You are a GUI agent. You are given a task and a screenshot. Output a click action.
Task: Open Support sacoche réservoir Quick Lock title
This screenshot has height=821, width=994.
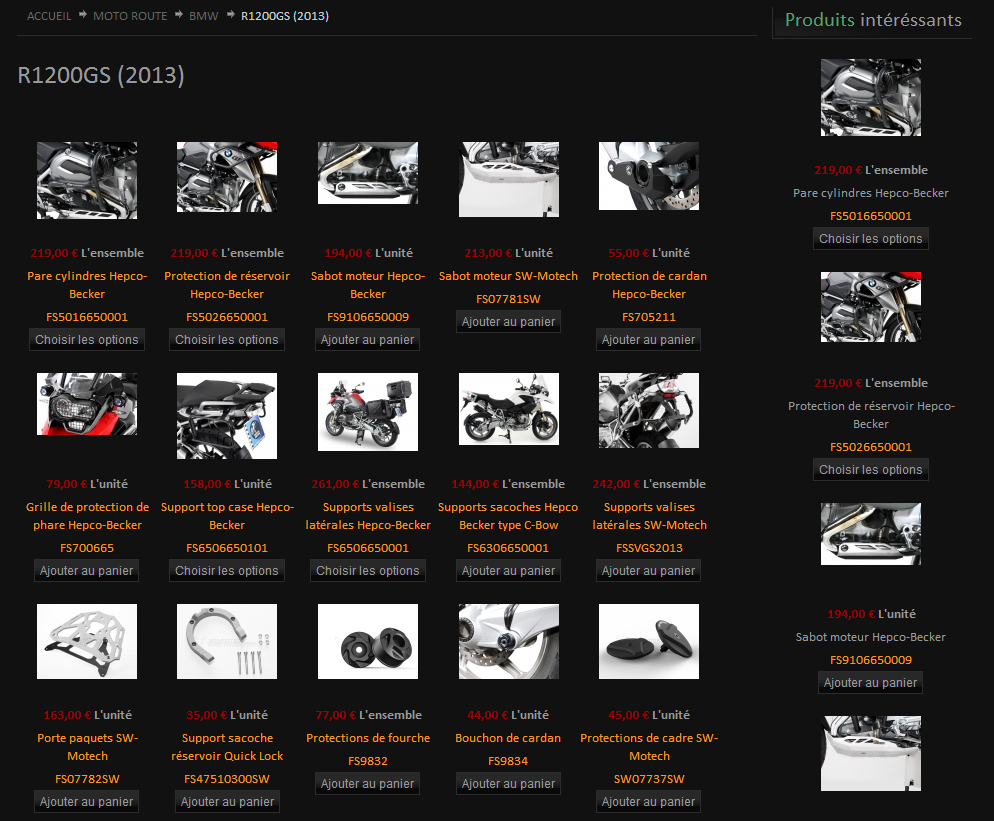click(227, 747)
